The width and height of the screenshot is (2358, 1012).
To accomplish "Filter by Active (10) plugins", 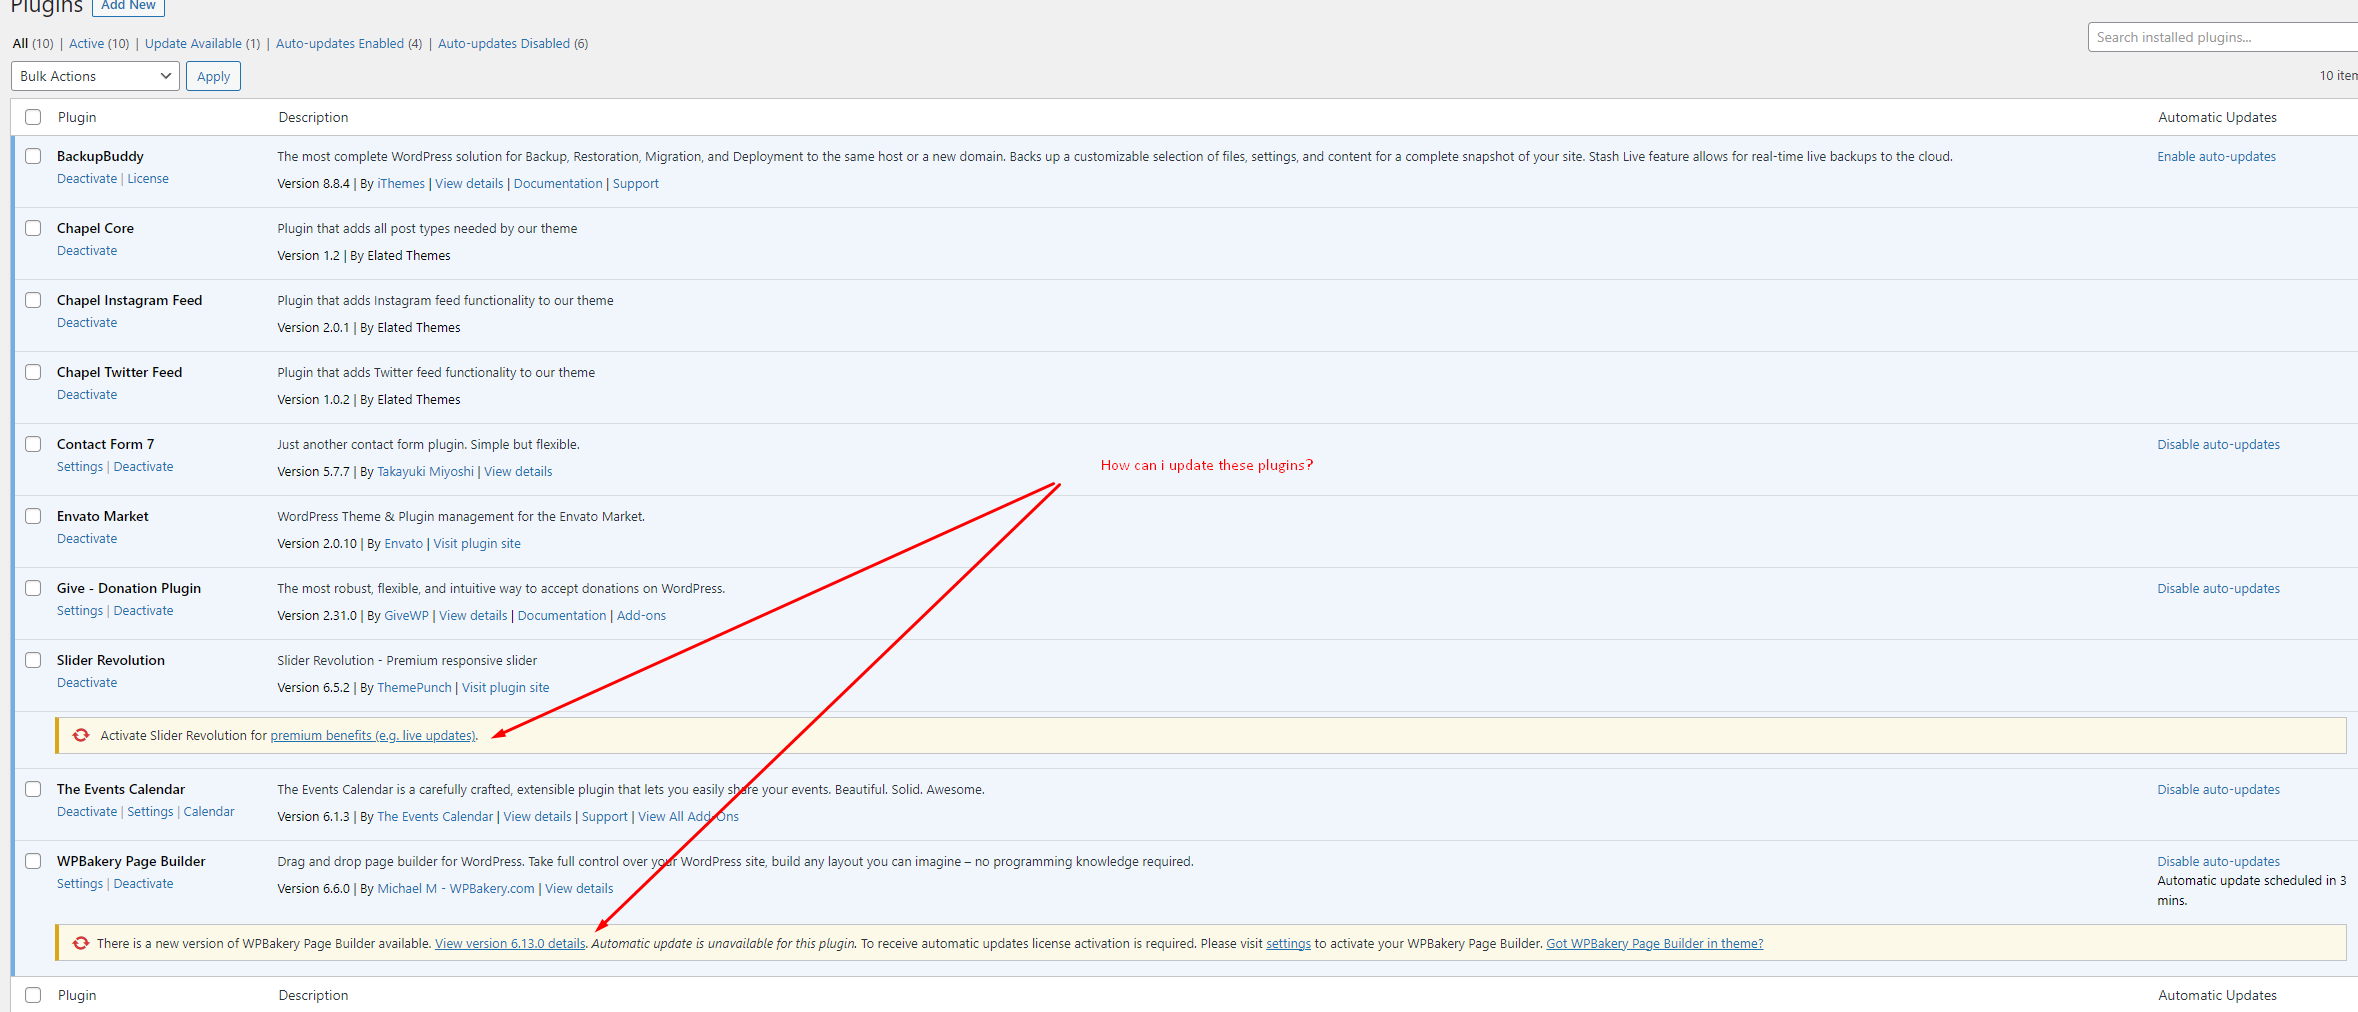I will (x=99, y=43).
